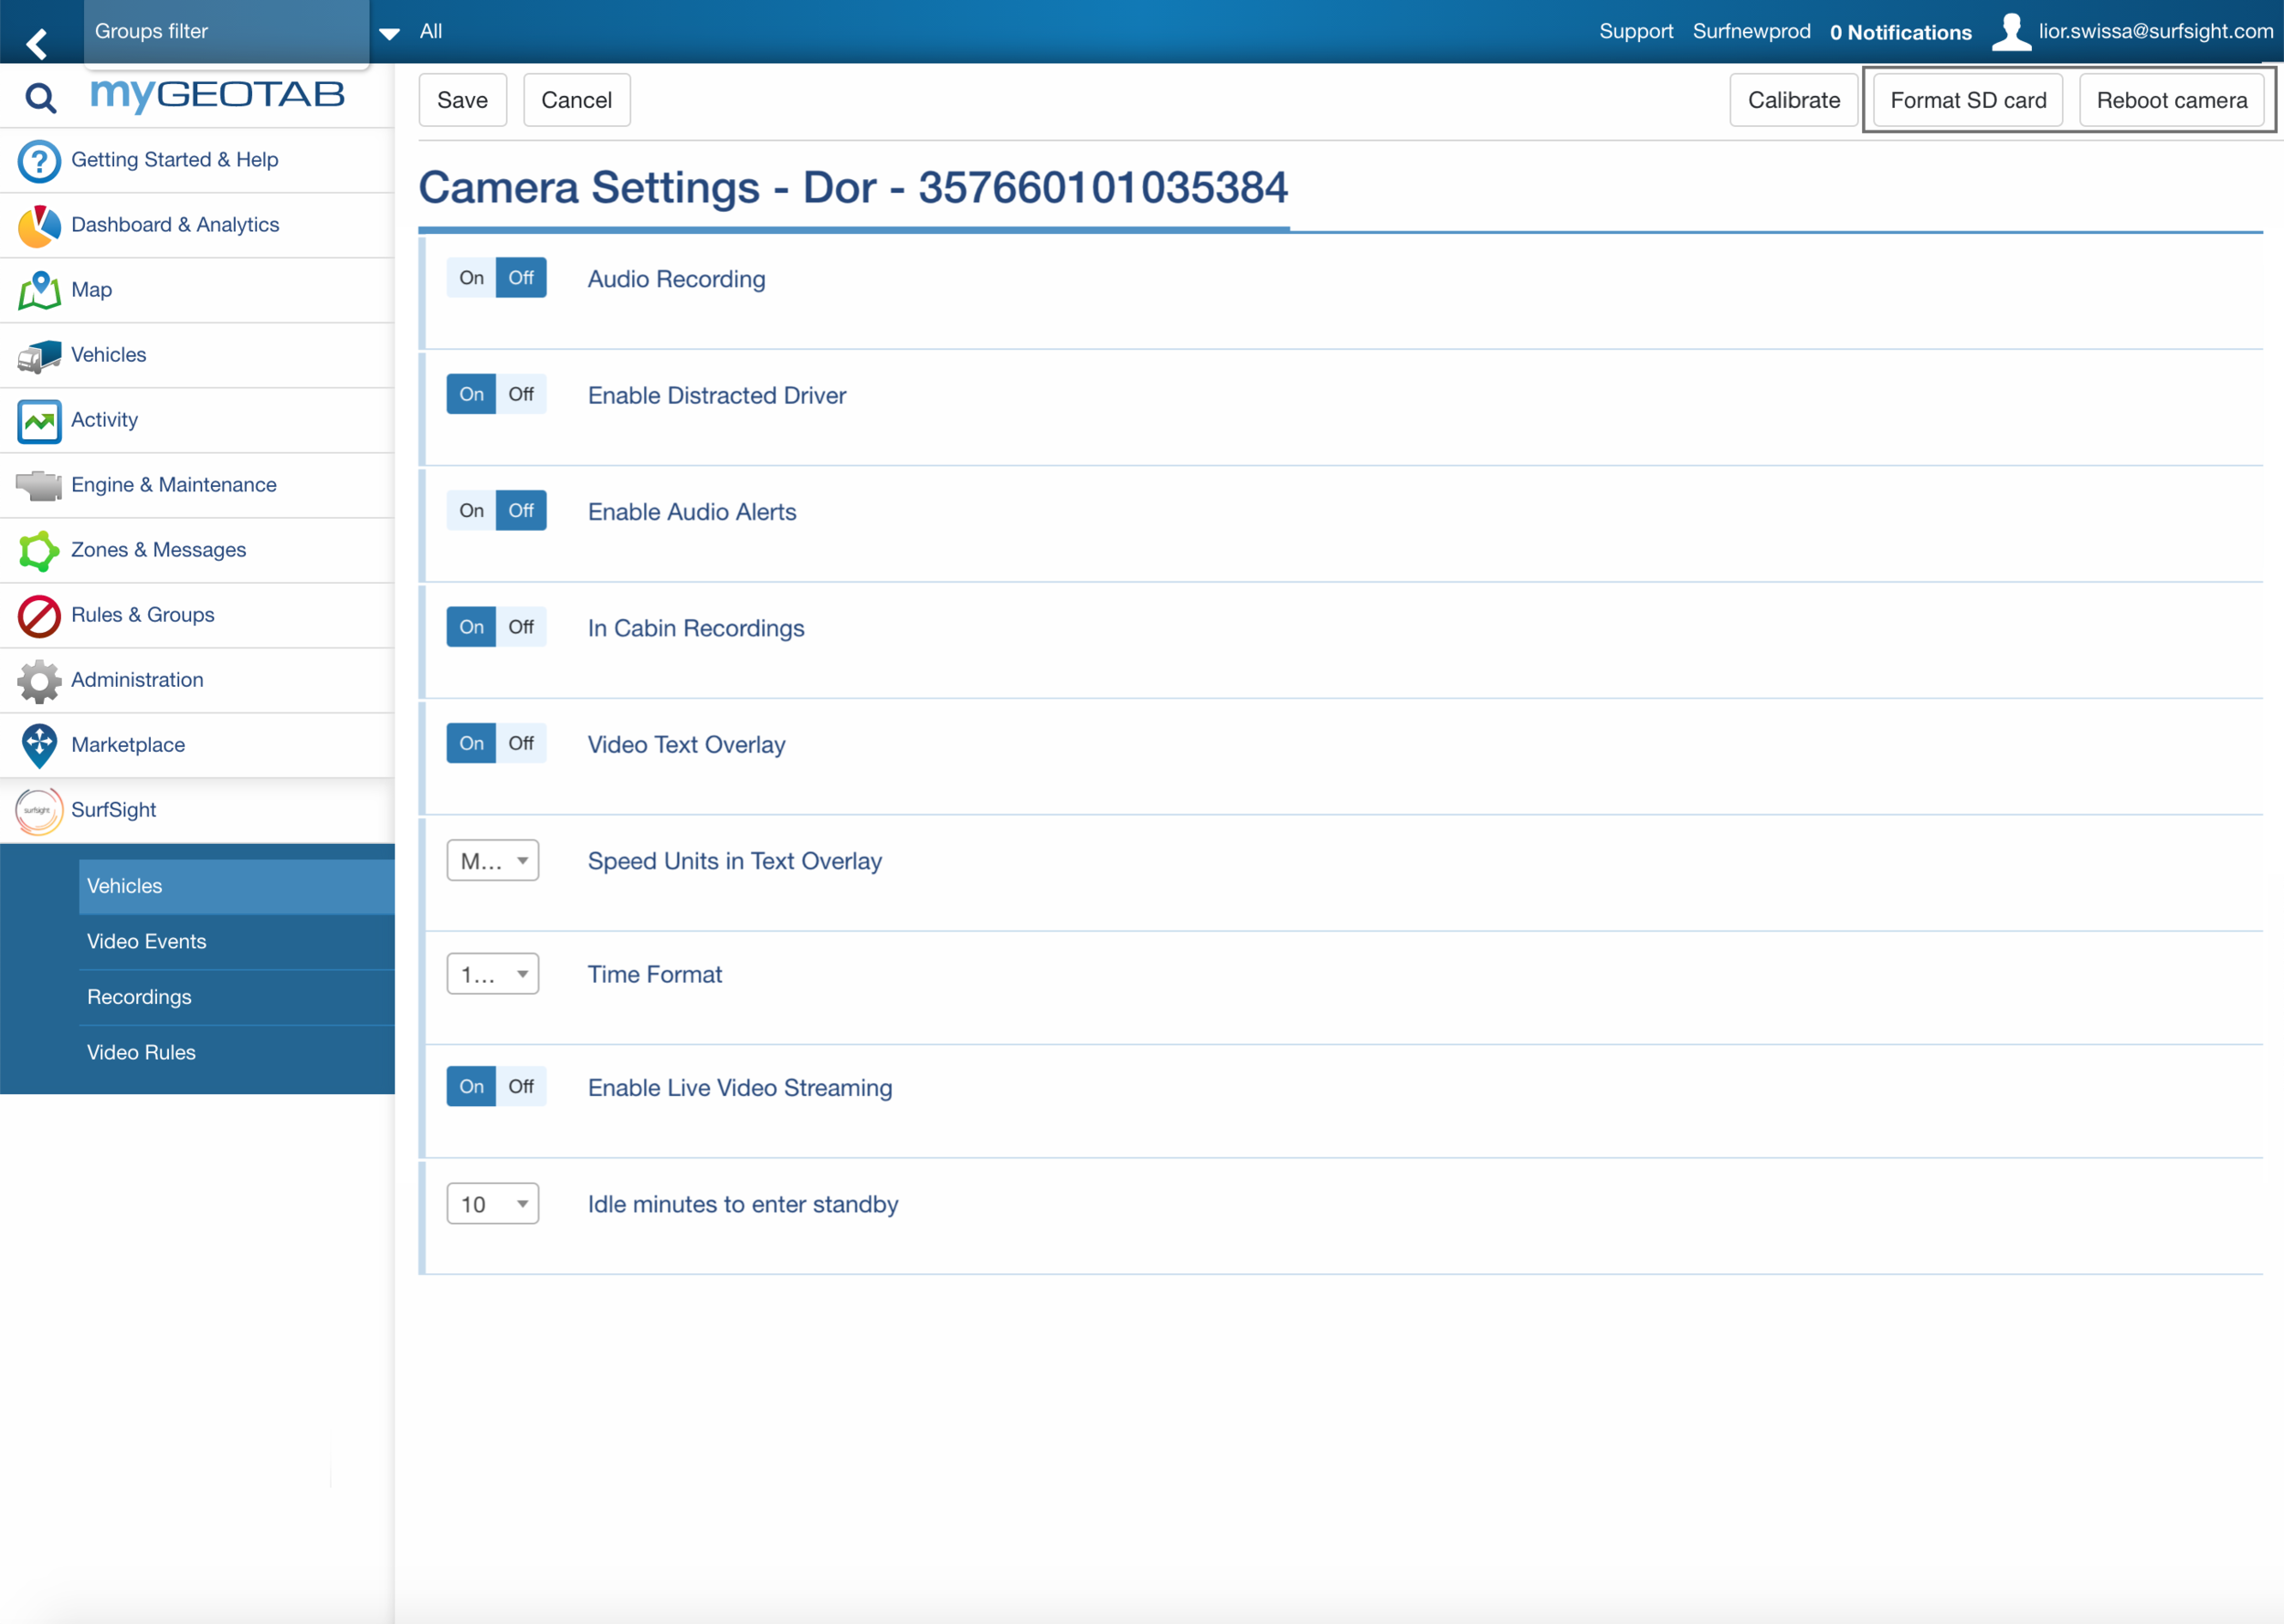Open Video Events submenu item
The width and height of the screenshot is (2284, 1624).
(x=237, y=942)
